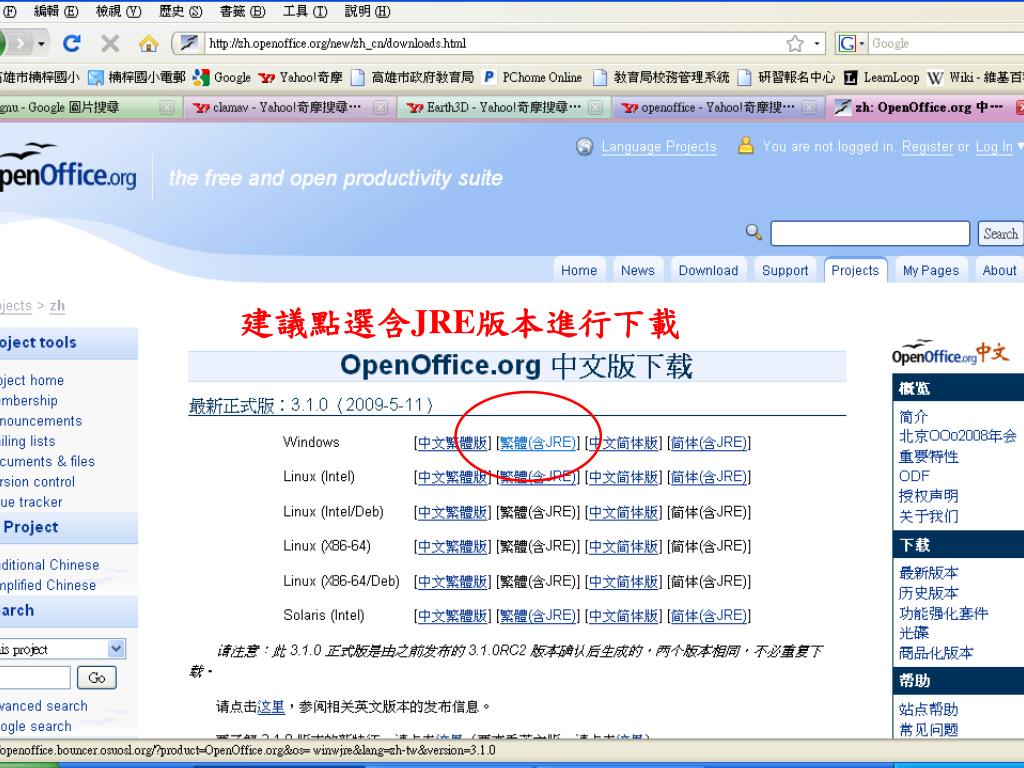Viewport: 1024px width, 768px height.
Task: Select the Support navigation tab
Action: click(785, 270)
